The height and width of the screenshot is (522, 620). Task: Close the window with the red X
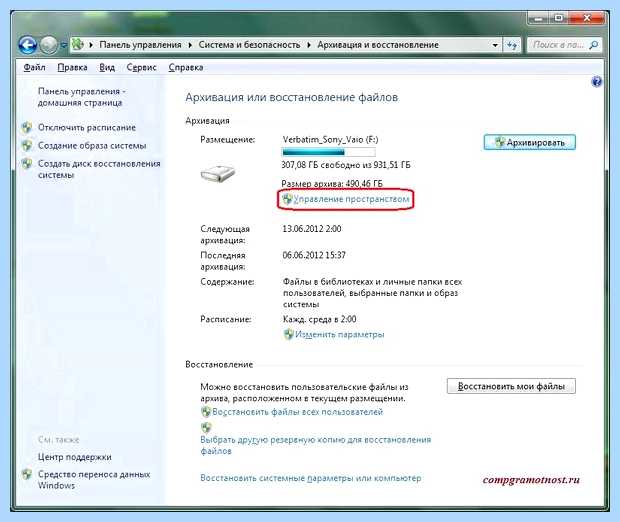coord(586,18)
